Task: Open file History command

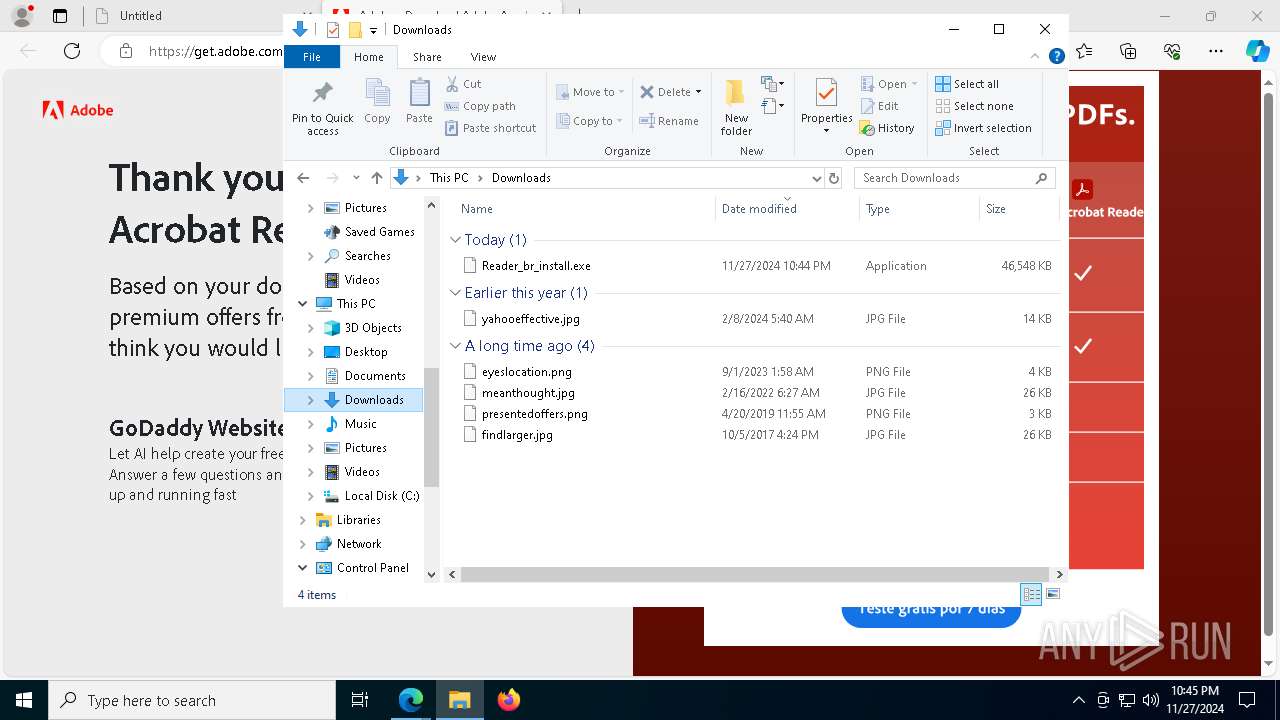Action: [887, 128]
